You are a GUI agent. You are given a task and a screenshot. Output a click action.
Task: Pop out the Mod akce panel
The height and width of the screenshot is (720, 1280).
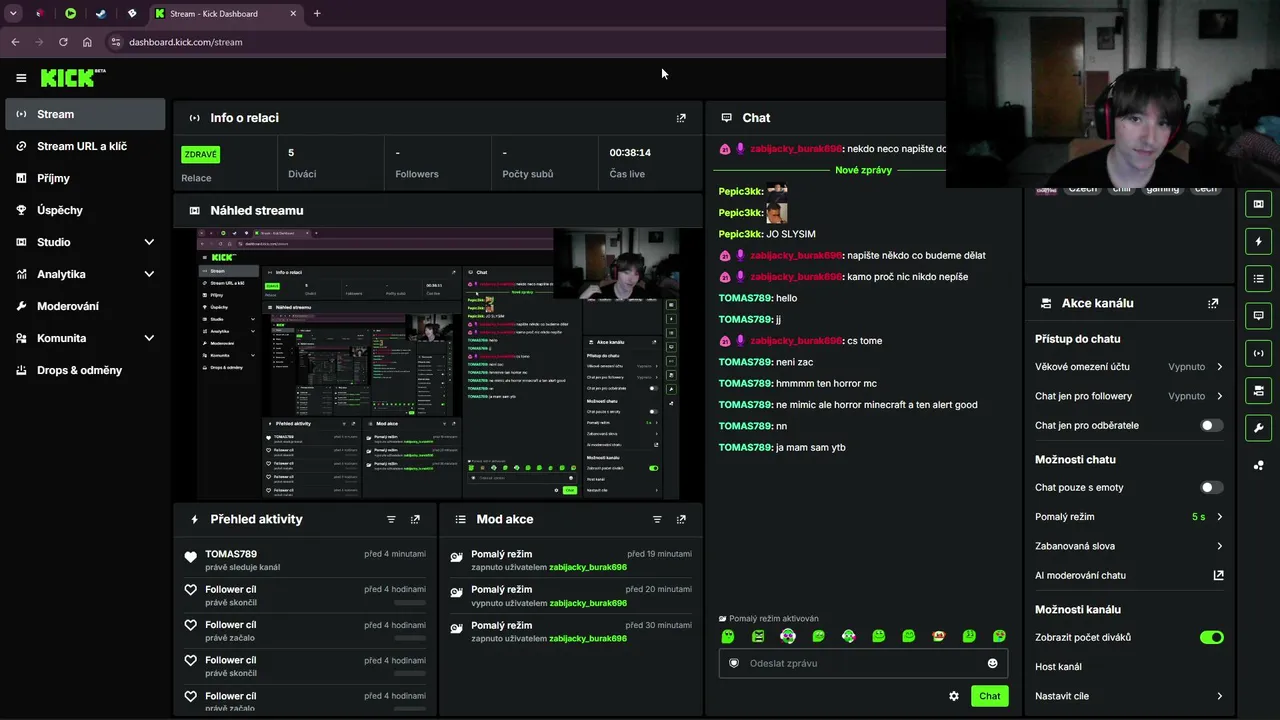(x=681, y=519)
